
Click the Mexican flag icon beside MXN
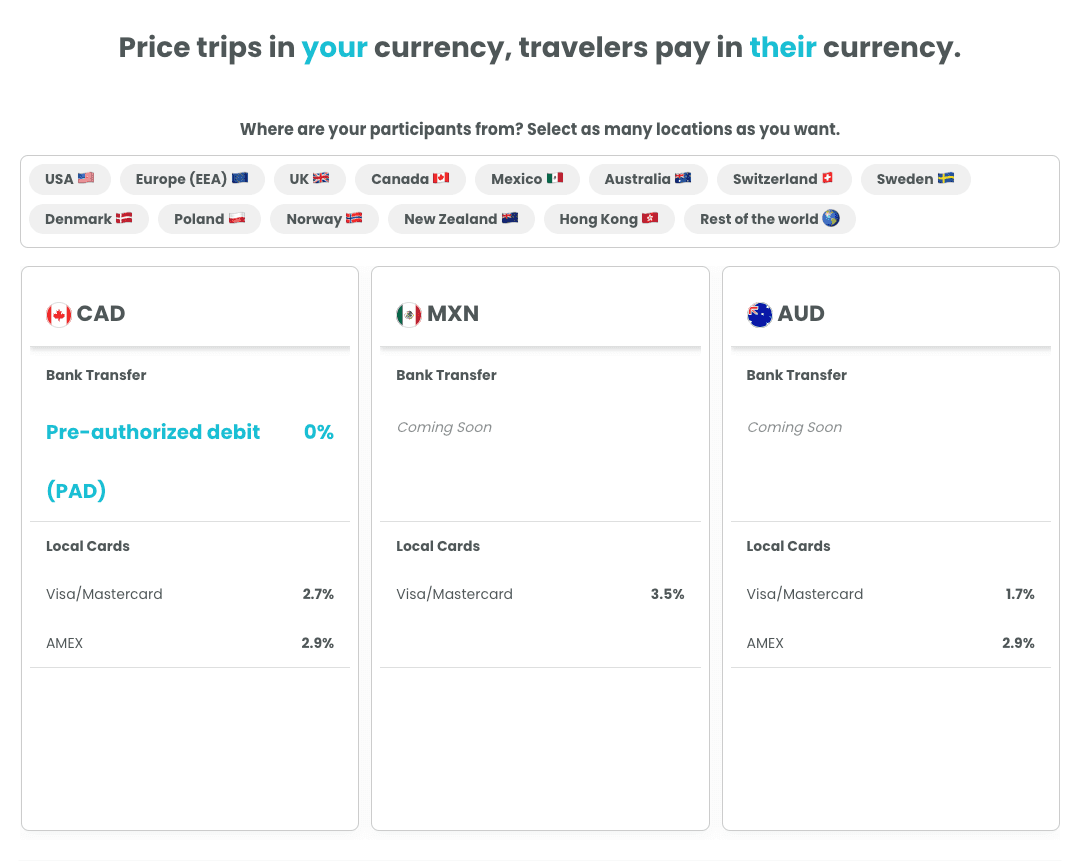point(409,315)
